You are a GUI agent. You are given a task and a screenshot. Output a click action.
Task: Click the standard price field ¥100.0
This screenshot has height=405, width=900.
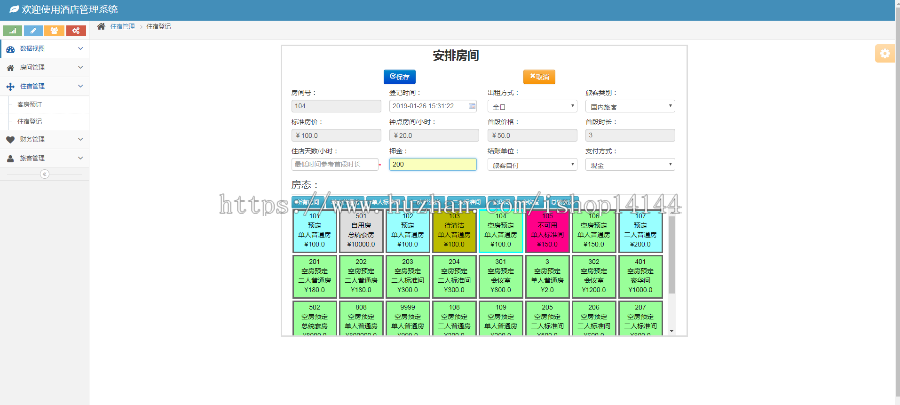[x=336, y=135]
